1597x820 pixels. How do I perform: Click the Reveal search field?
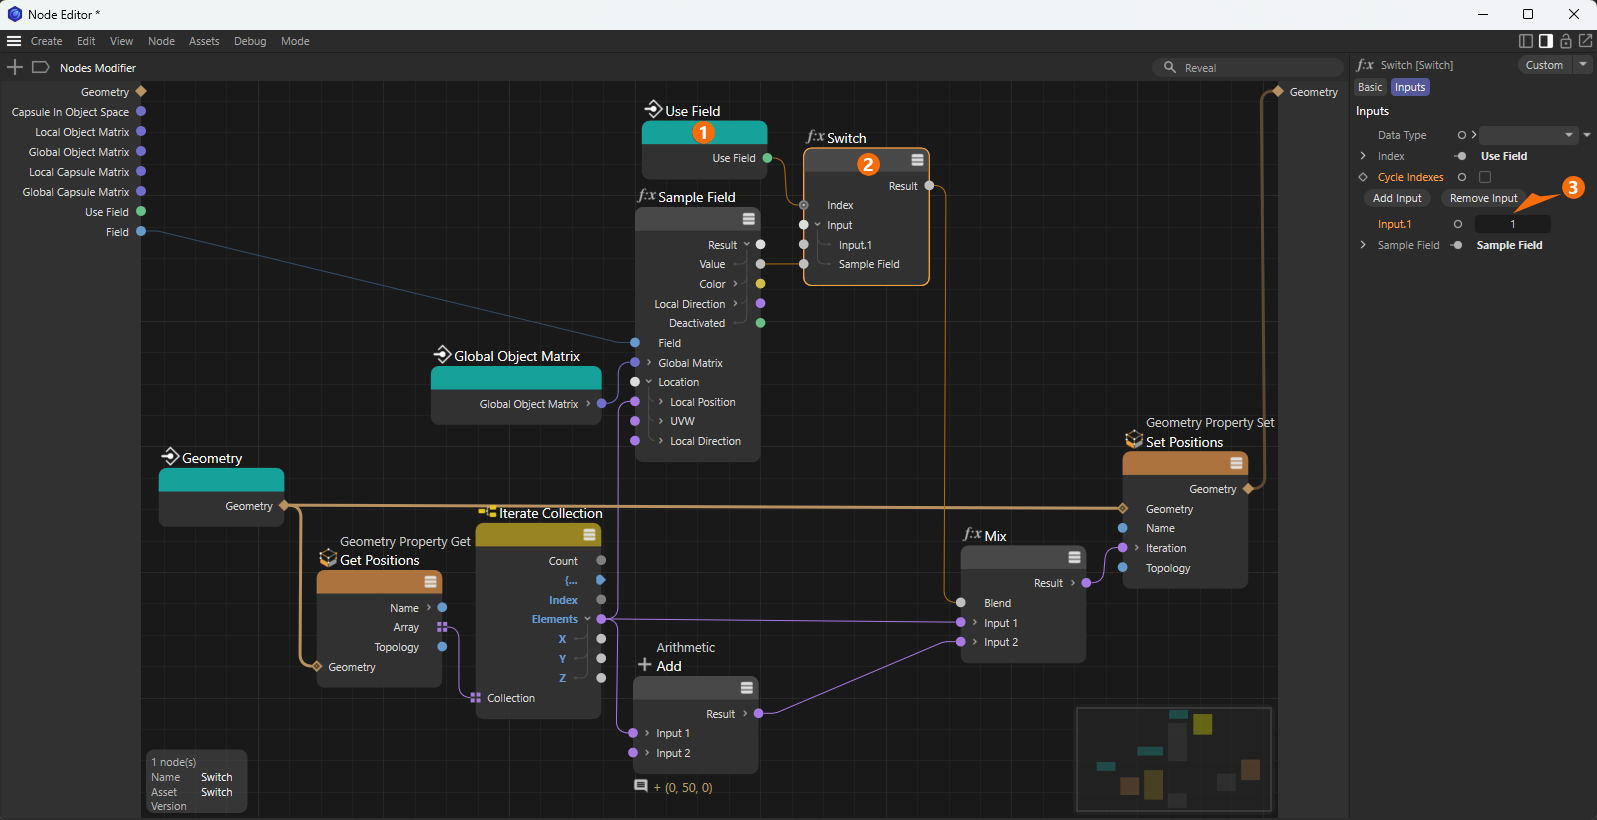pos(1248,68)
